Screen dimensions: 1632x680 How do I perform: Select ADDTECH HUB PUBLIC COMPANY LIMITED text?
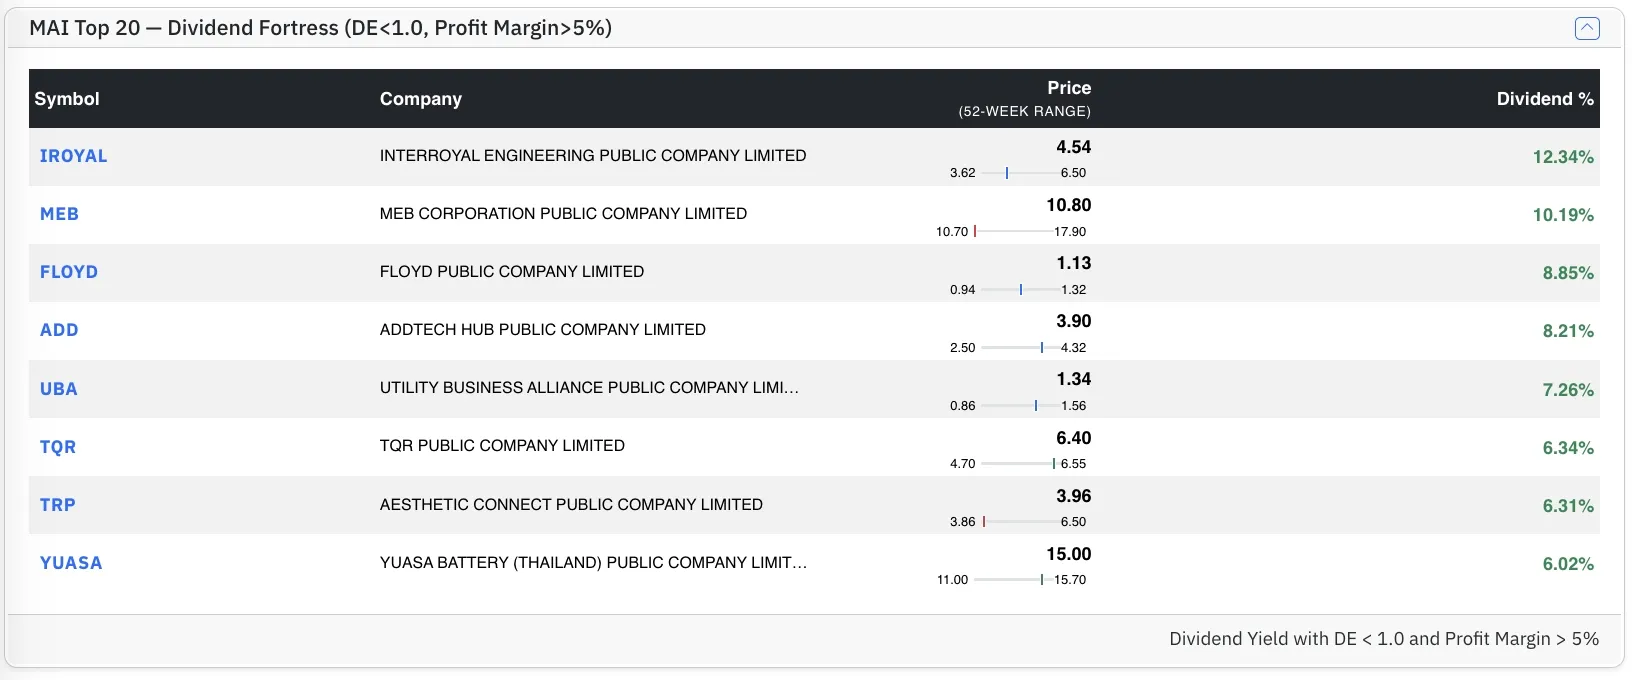(543, 330)
